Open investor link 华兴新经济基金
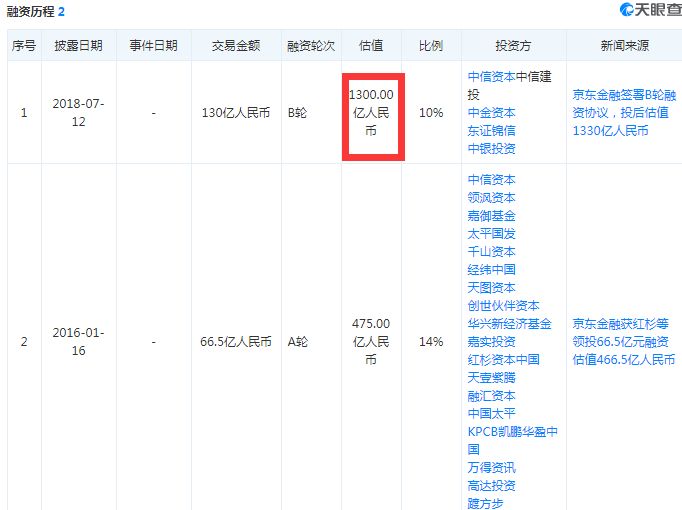682x510 pixels. 509,323
